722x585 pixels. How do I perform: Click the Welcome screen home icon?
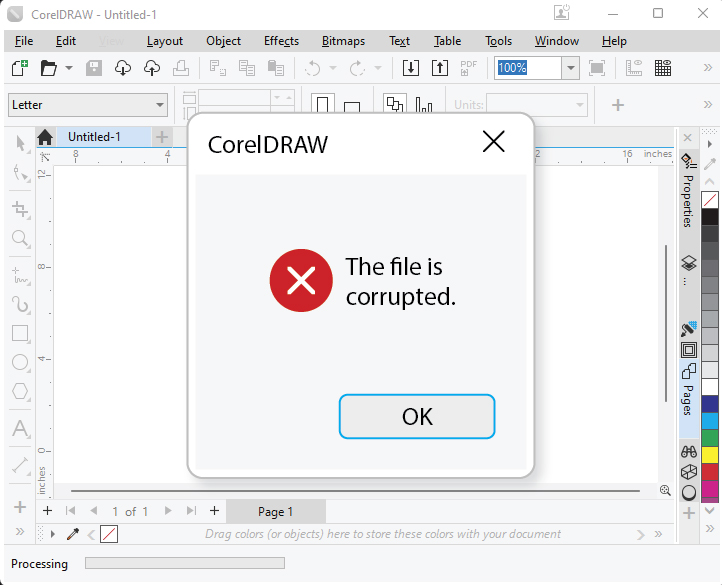pos(45,137)
